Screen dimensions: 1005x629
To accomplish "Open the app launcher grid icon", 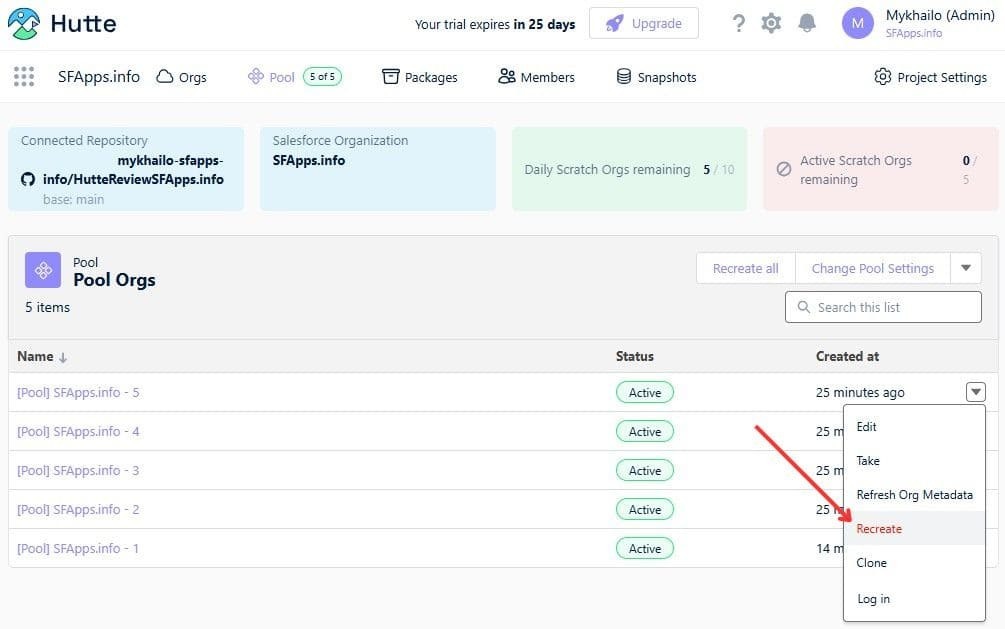I will coord(24,76).
